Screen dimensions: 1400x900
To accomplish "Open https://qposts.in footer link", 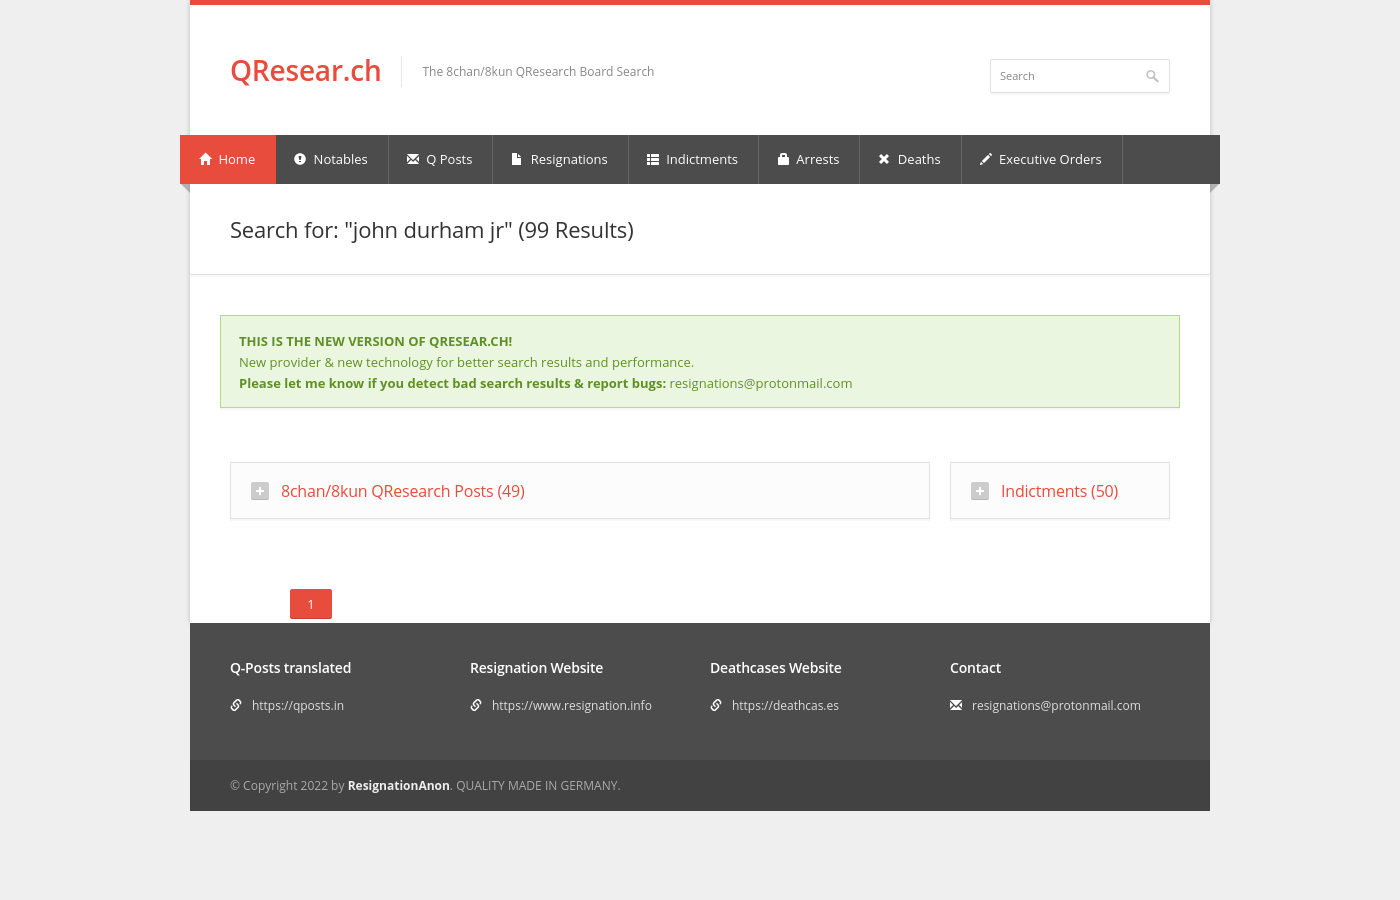I will click(298, 705).
